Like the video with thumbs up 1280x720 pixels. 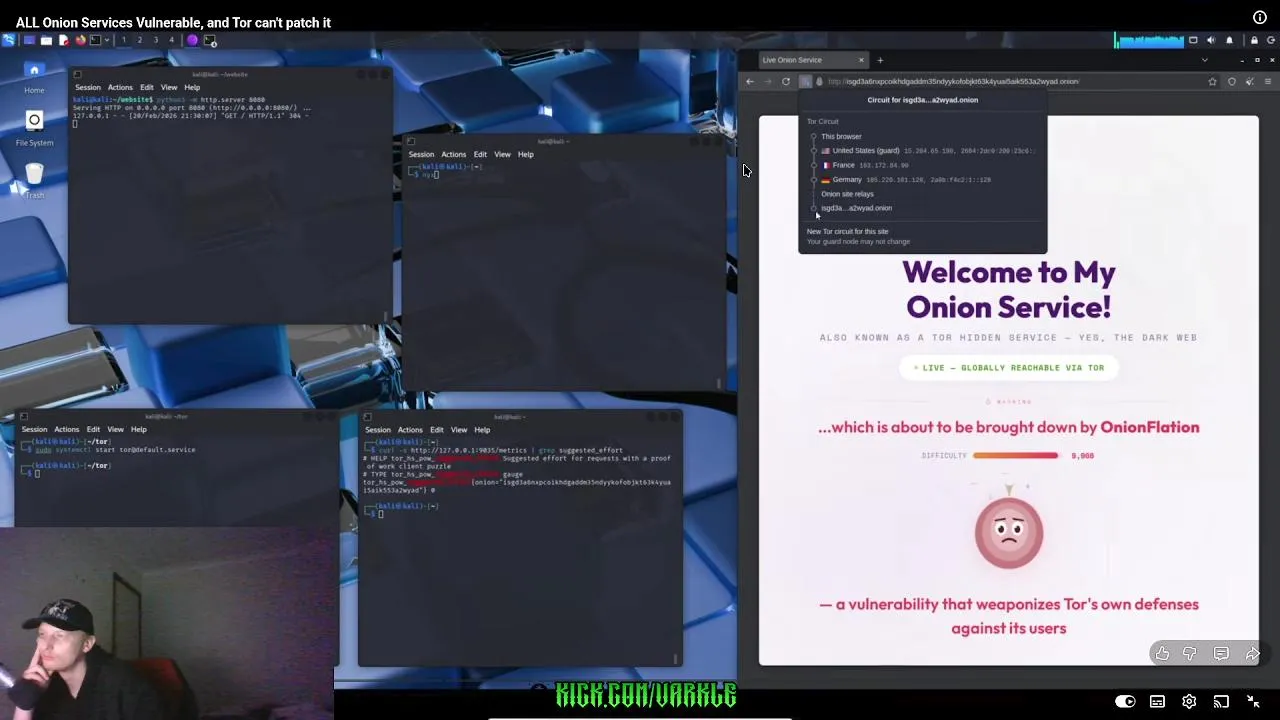coord(1162,654)
